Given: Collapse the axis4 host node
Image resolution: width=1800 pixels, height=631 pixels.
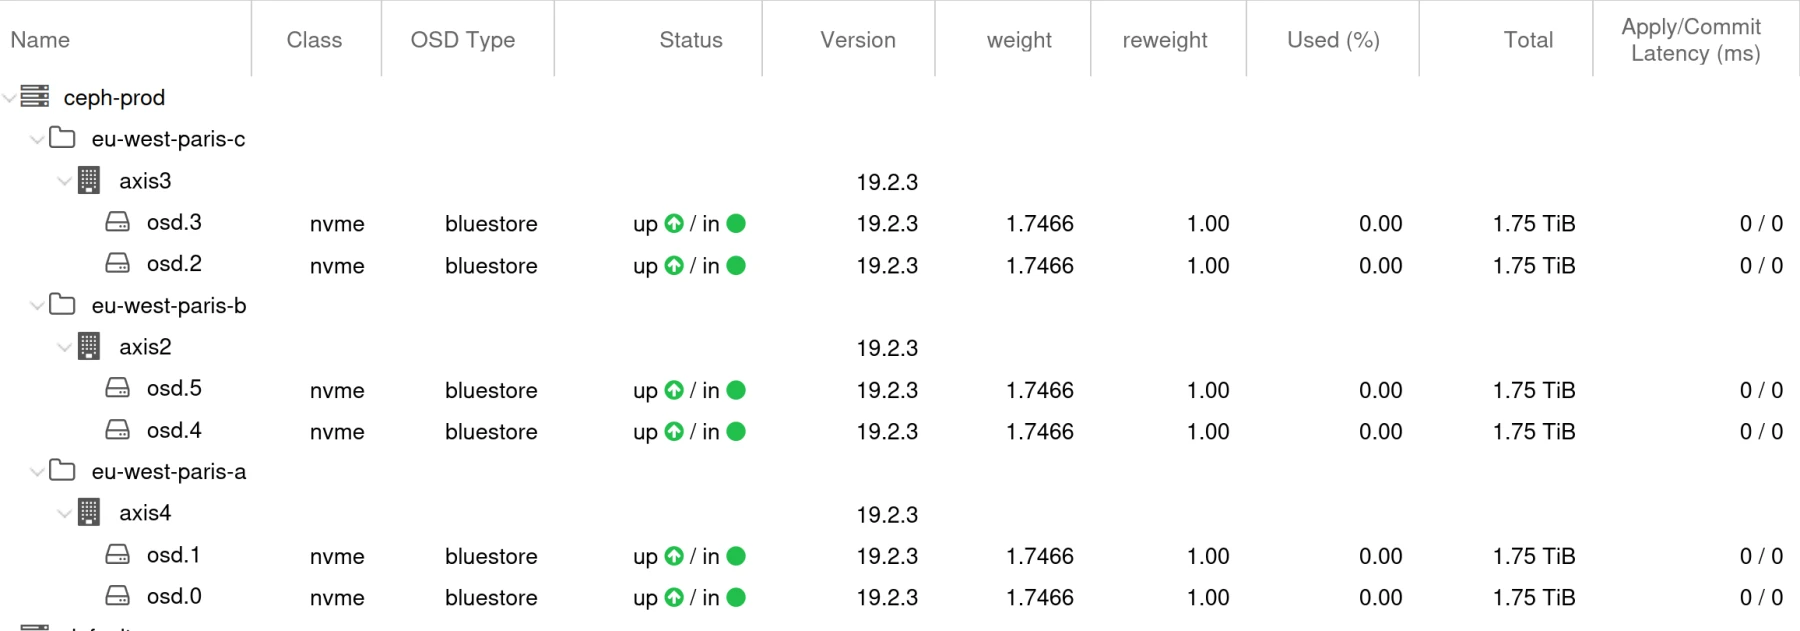Looking at the screenshot, I should pos(64,513).
